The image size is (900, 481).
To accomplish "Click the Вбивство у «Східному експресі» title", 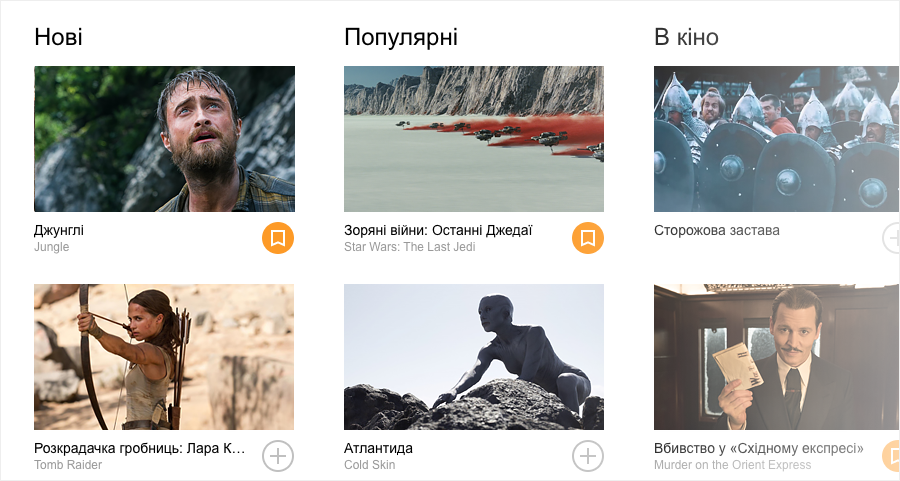I will coord(759,448).
